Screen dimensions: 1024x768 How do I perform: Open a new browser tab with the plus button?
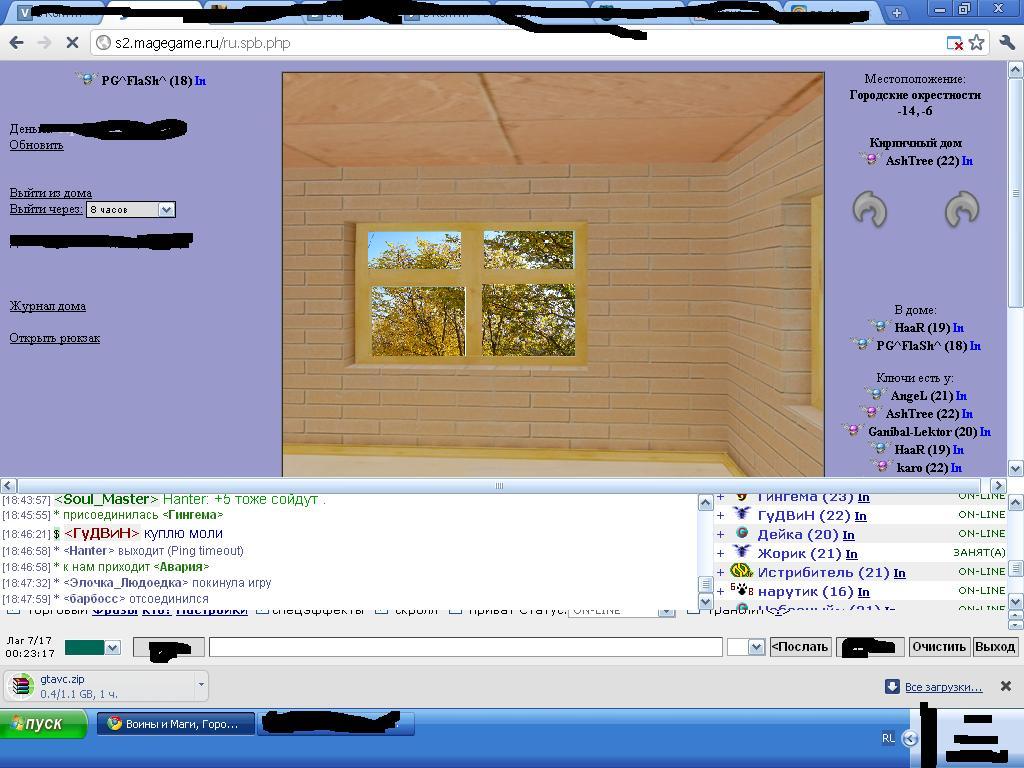pos(897,12)
